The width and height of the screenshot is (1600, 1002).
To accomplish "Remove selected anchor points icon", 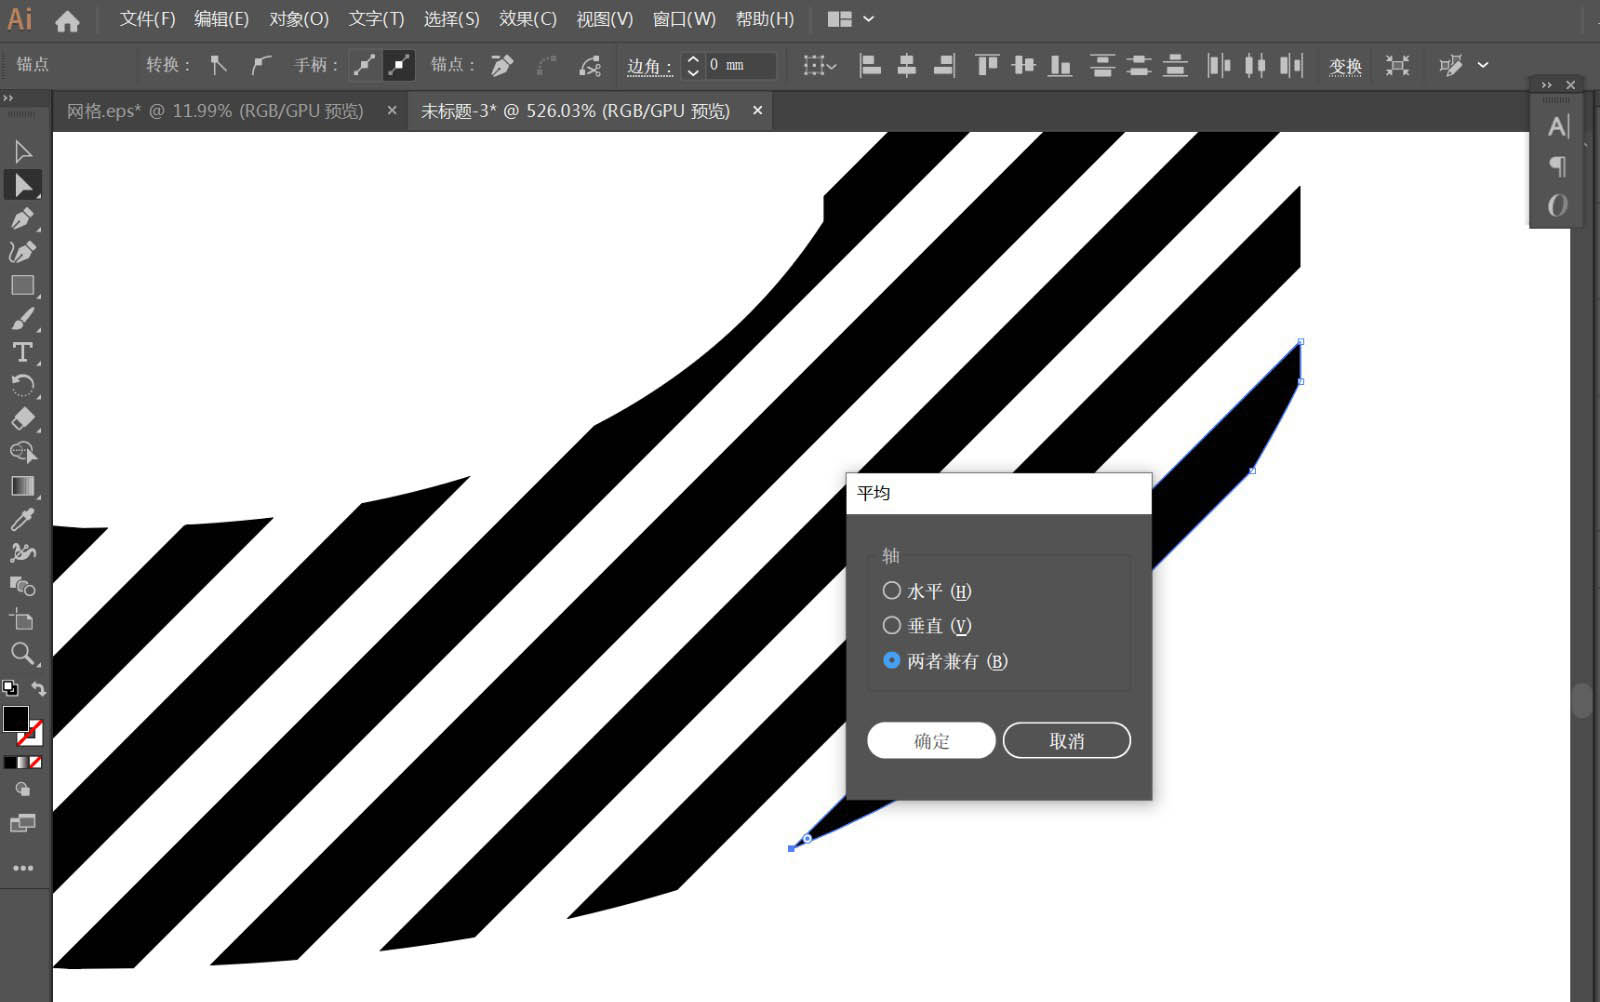I will coord(501,66).
